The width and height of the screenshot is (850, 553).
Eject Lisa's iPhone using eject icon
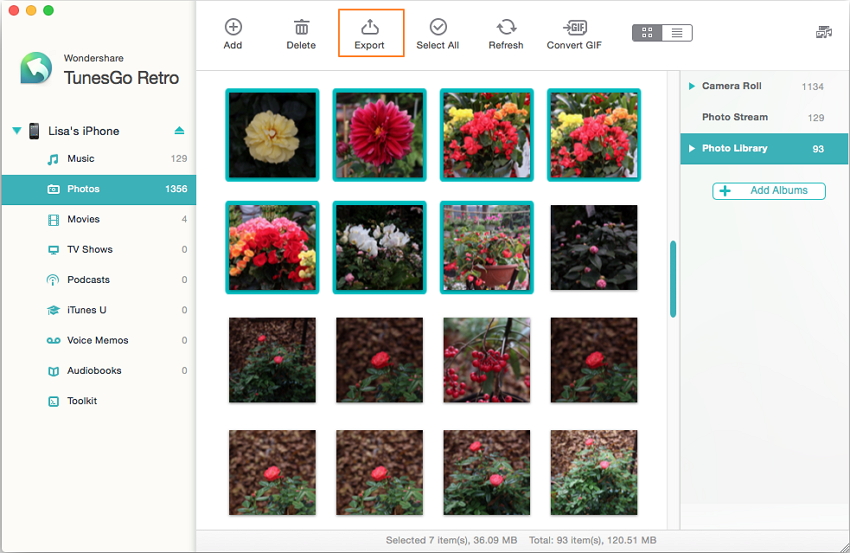(x=179, y=131)
